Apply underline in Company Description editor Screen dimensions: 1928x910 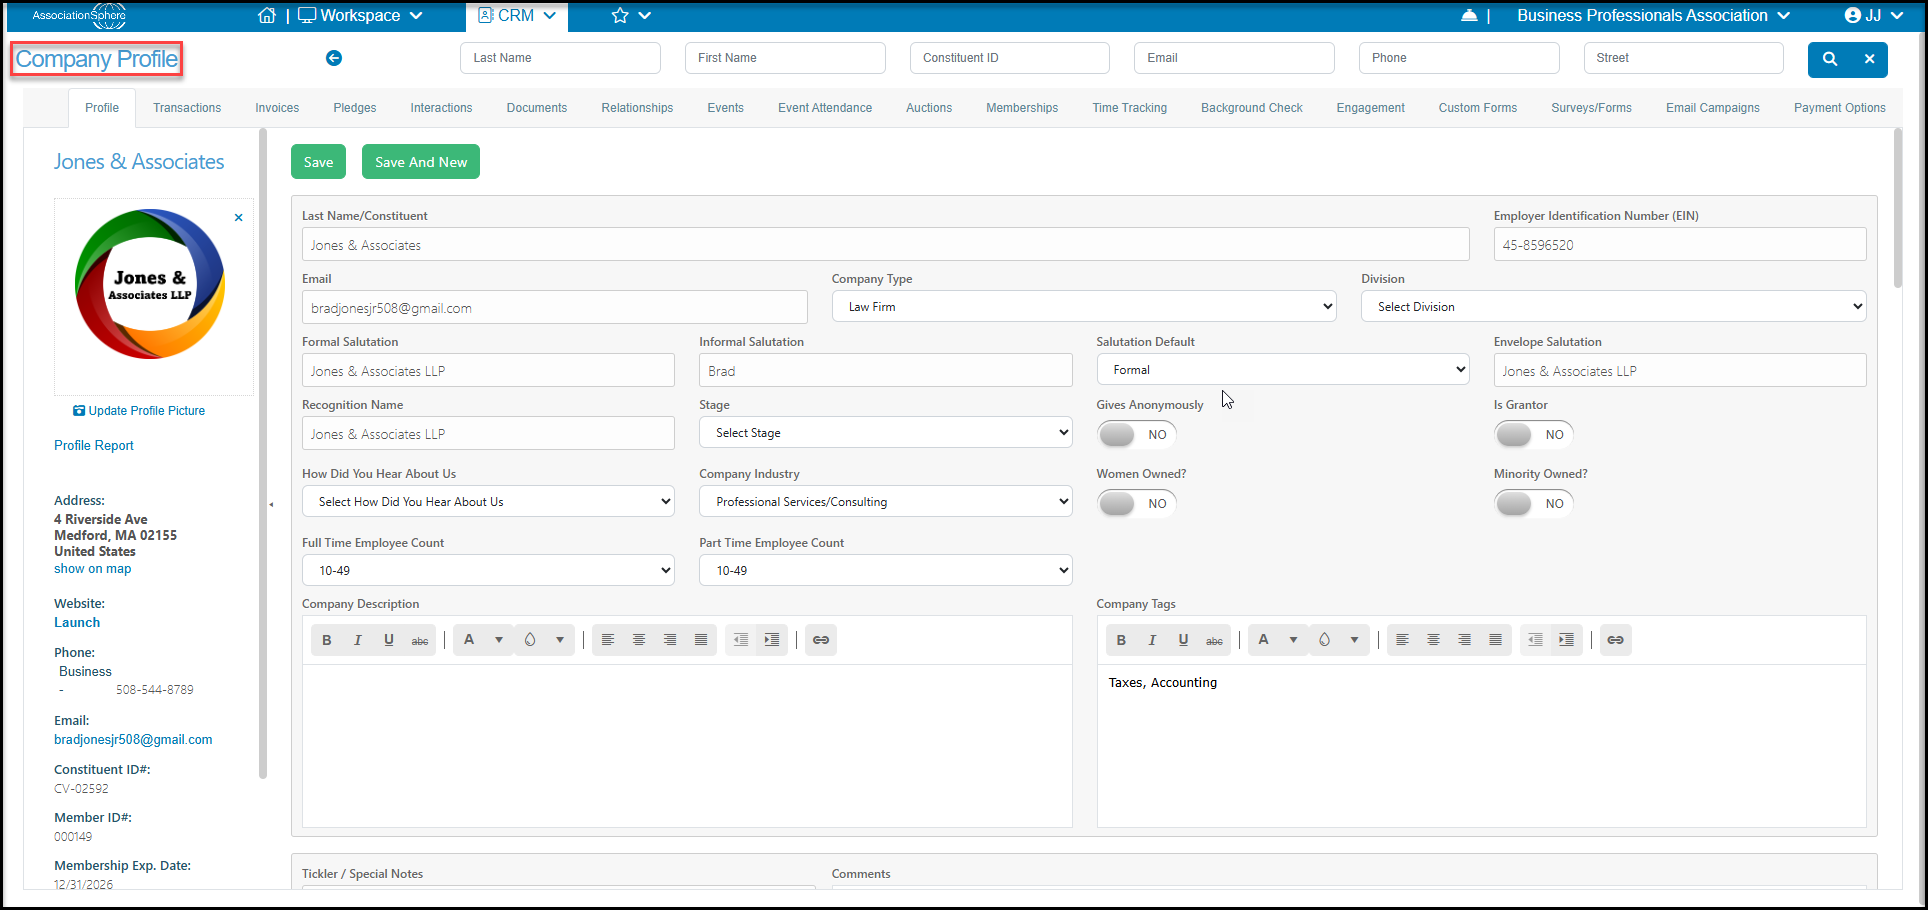389,640
